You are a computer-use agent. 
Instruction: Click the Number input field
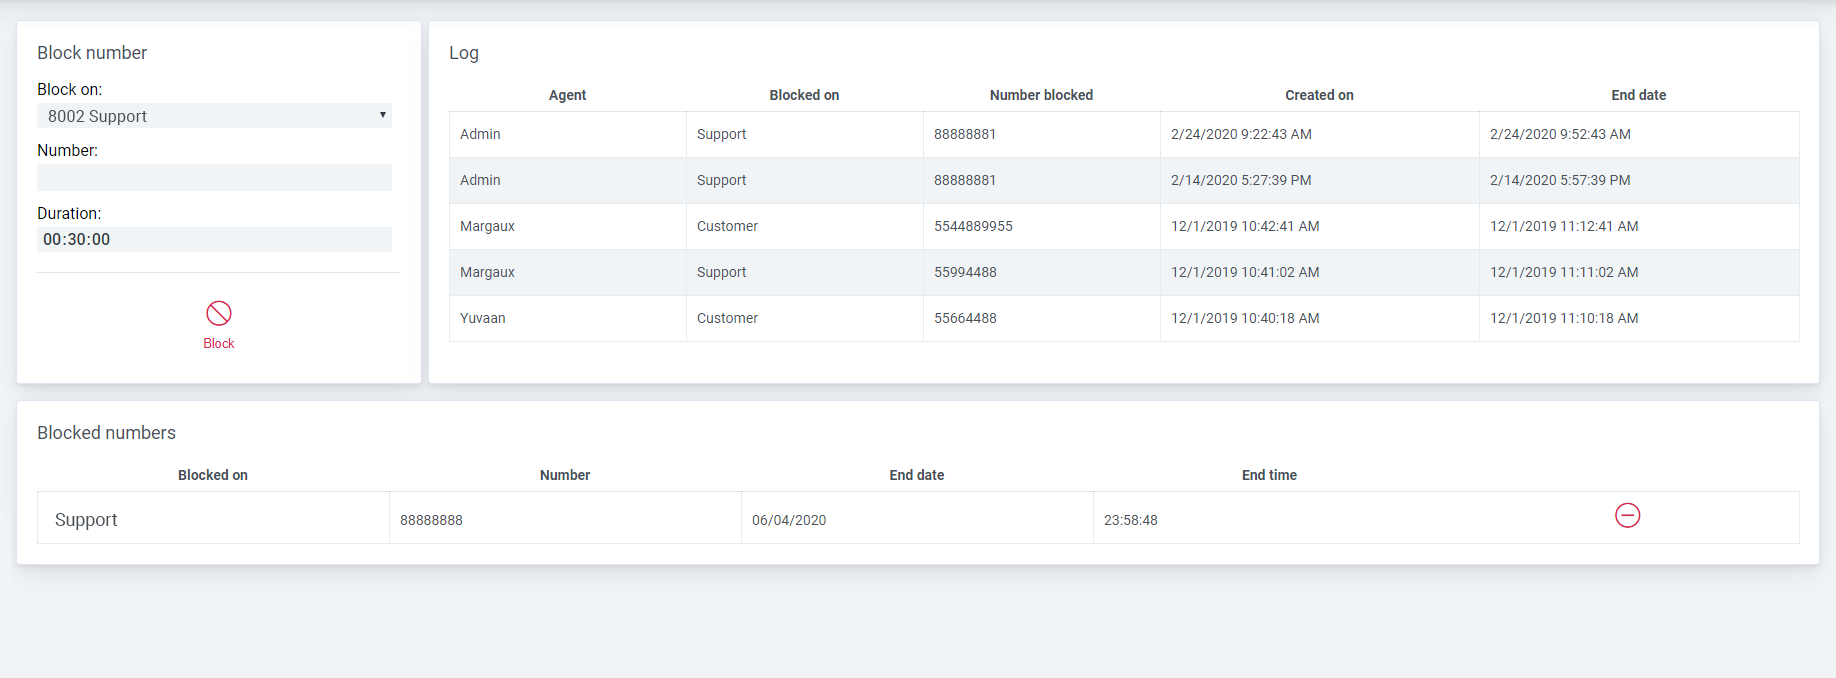click(x=214, y=178)
